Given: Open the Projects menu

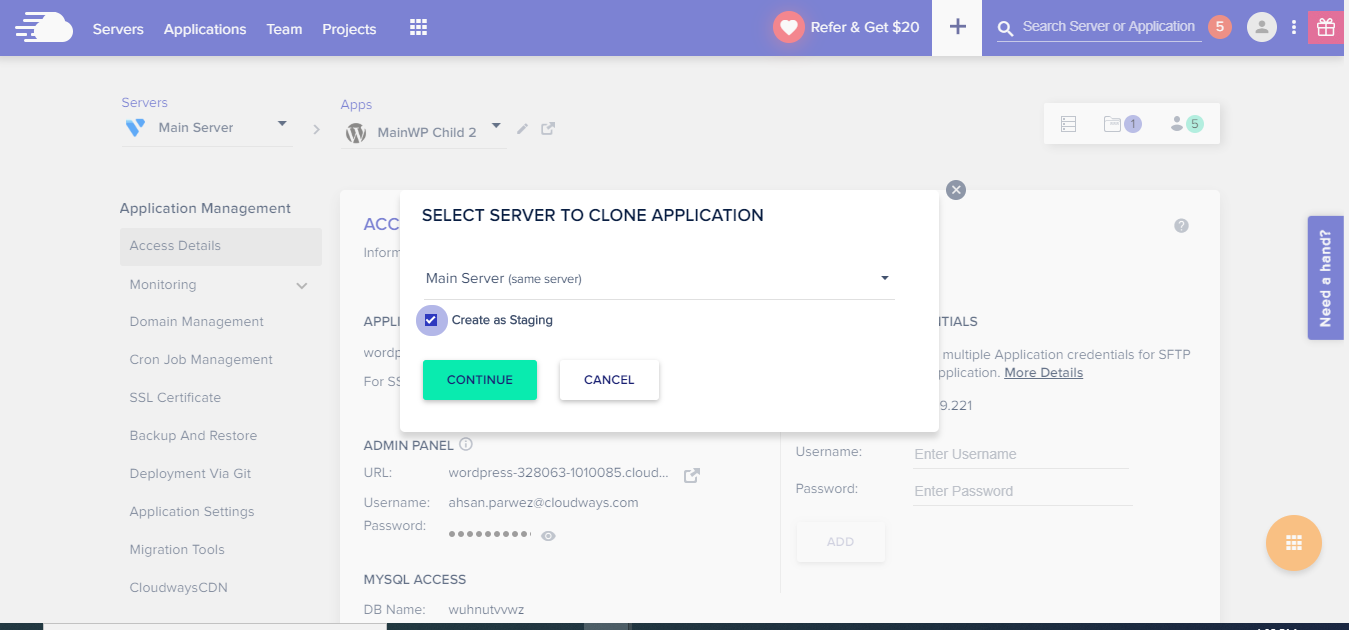Looking at the screenshot, I should 349,29.
